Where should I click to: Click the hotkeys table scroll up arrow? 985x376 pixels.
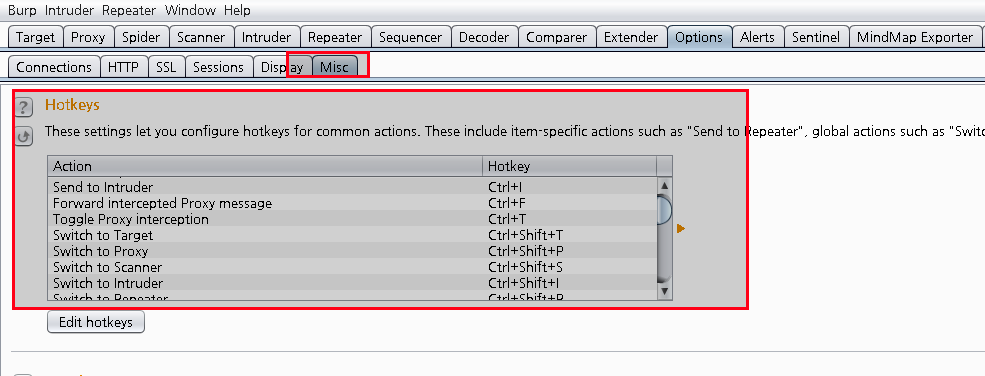664,186
